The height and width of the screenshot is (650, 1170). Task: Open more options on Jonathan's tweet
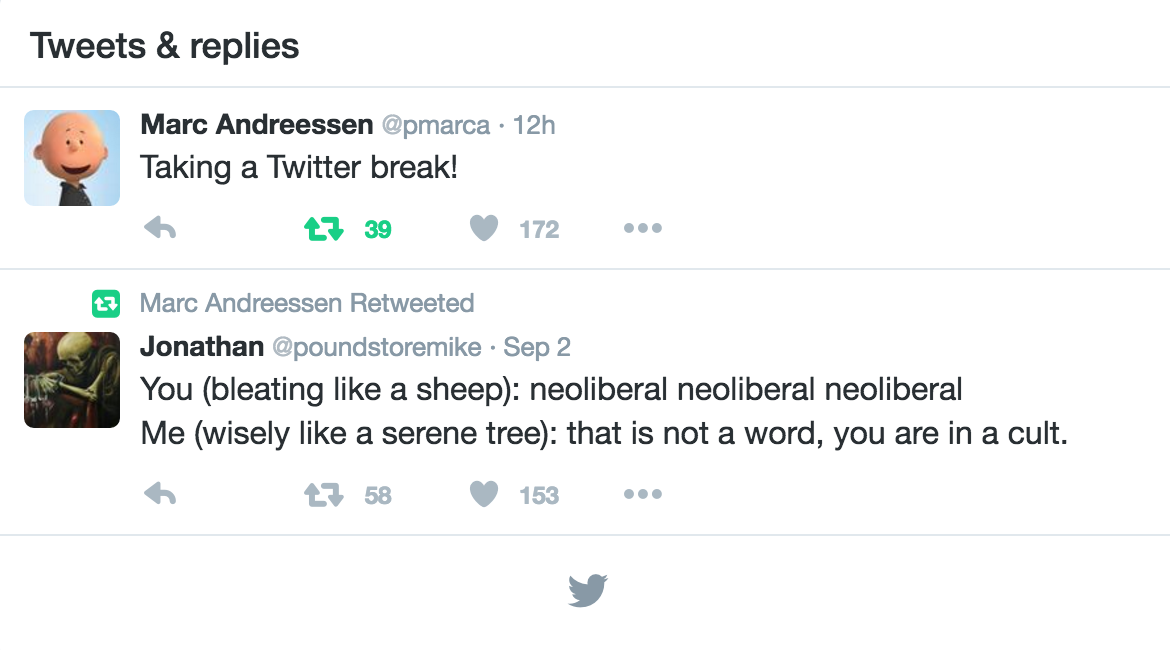coord(642,494)
